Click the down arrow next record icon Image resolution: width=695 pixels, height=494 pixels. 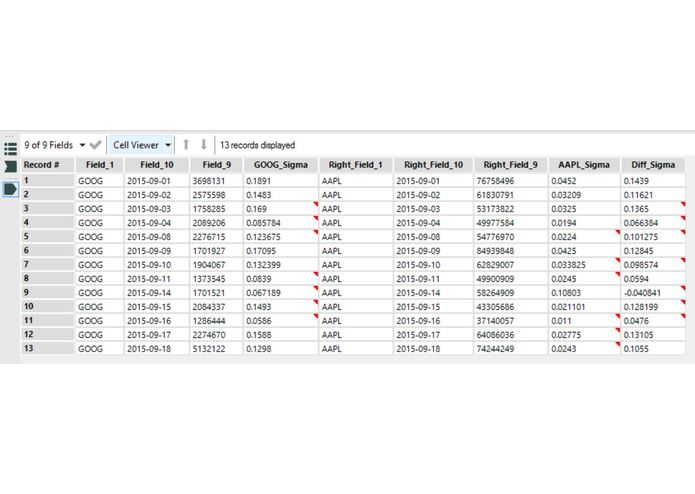click(x=203, y=145)
